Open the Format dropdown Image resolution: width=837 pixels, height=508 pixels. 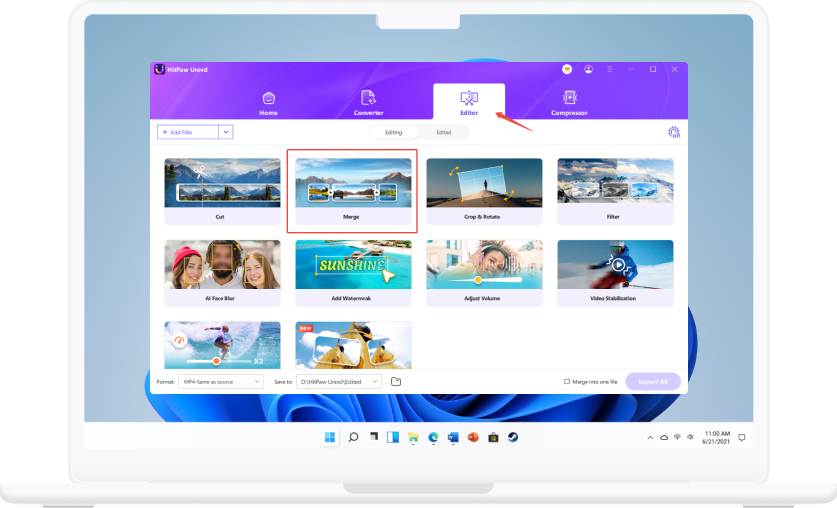221,381
